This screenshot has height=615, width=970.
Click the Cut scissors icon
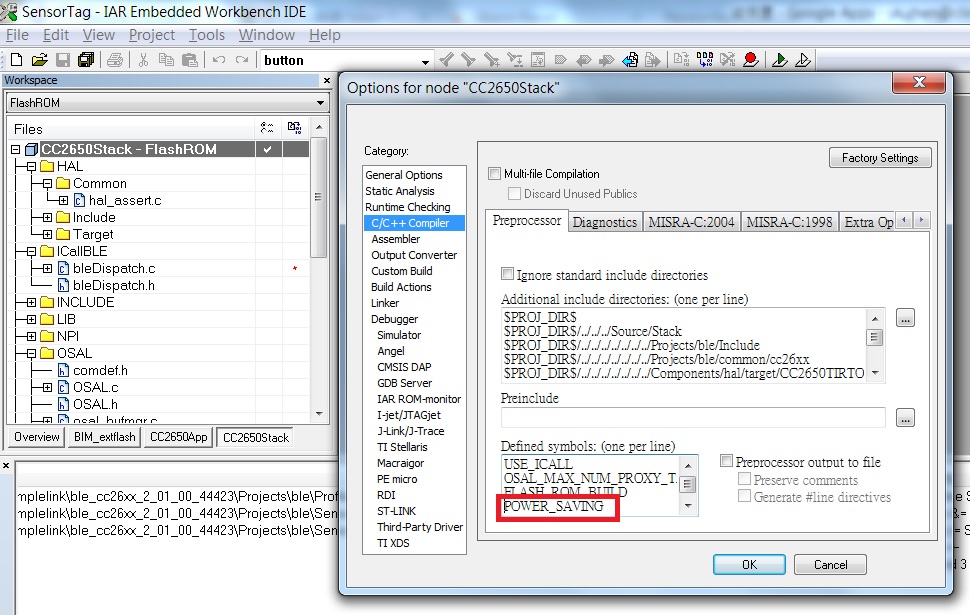click(144, 60)
